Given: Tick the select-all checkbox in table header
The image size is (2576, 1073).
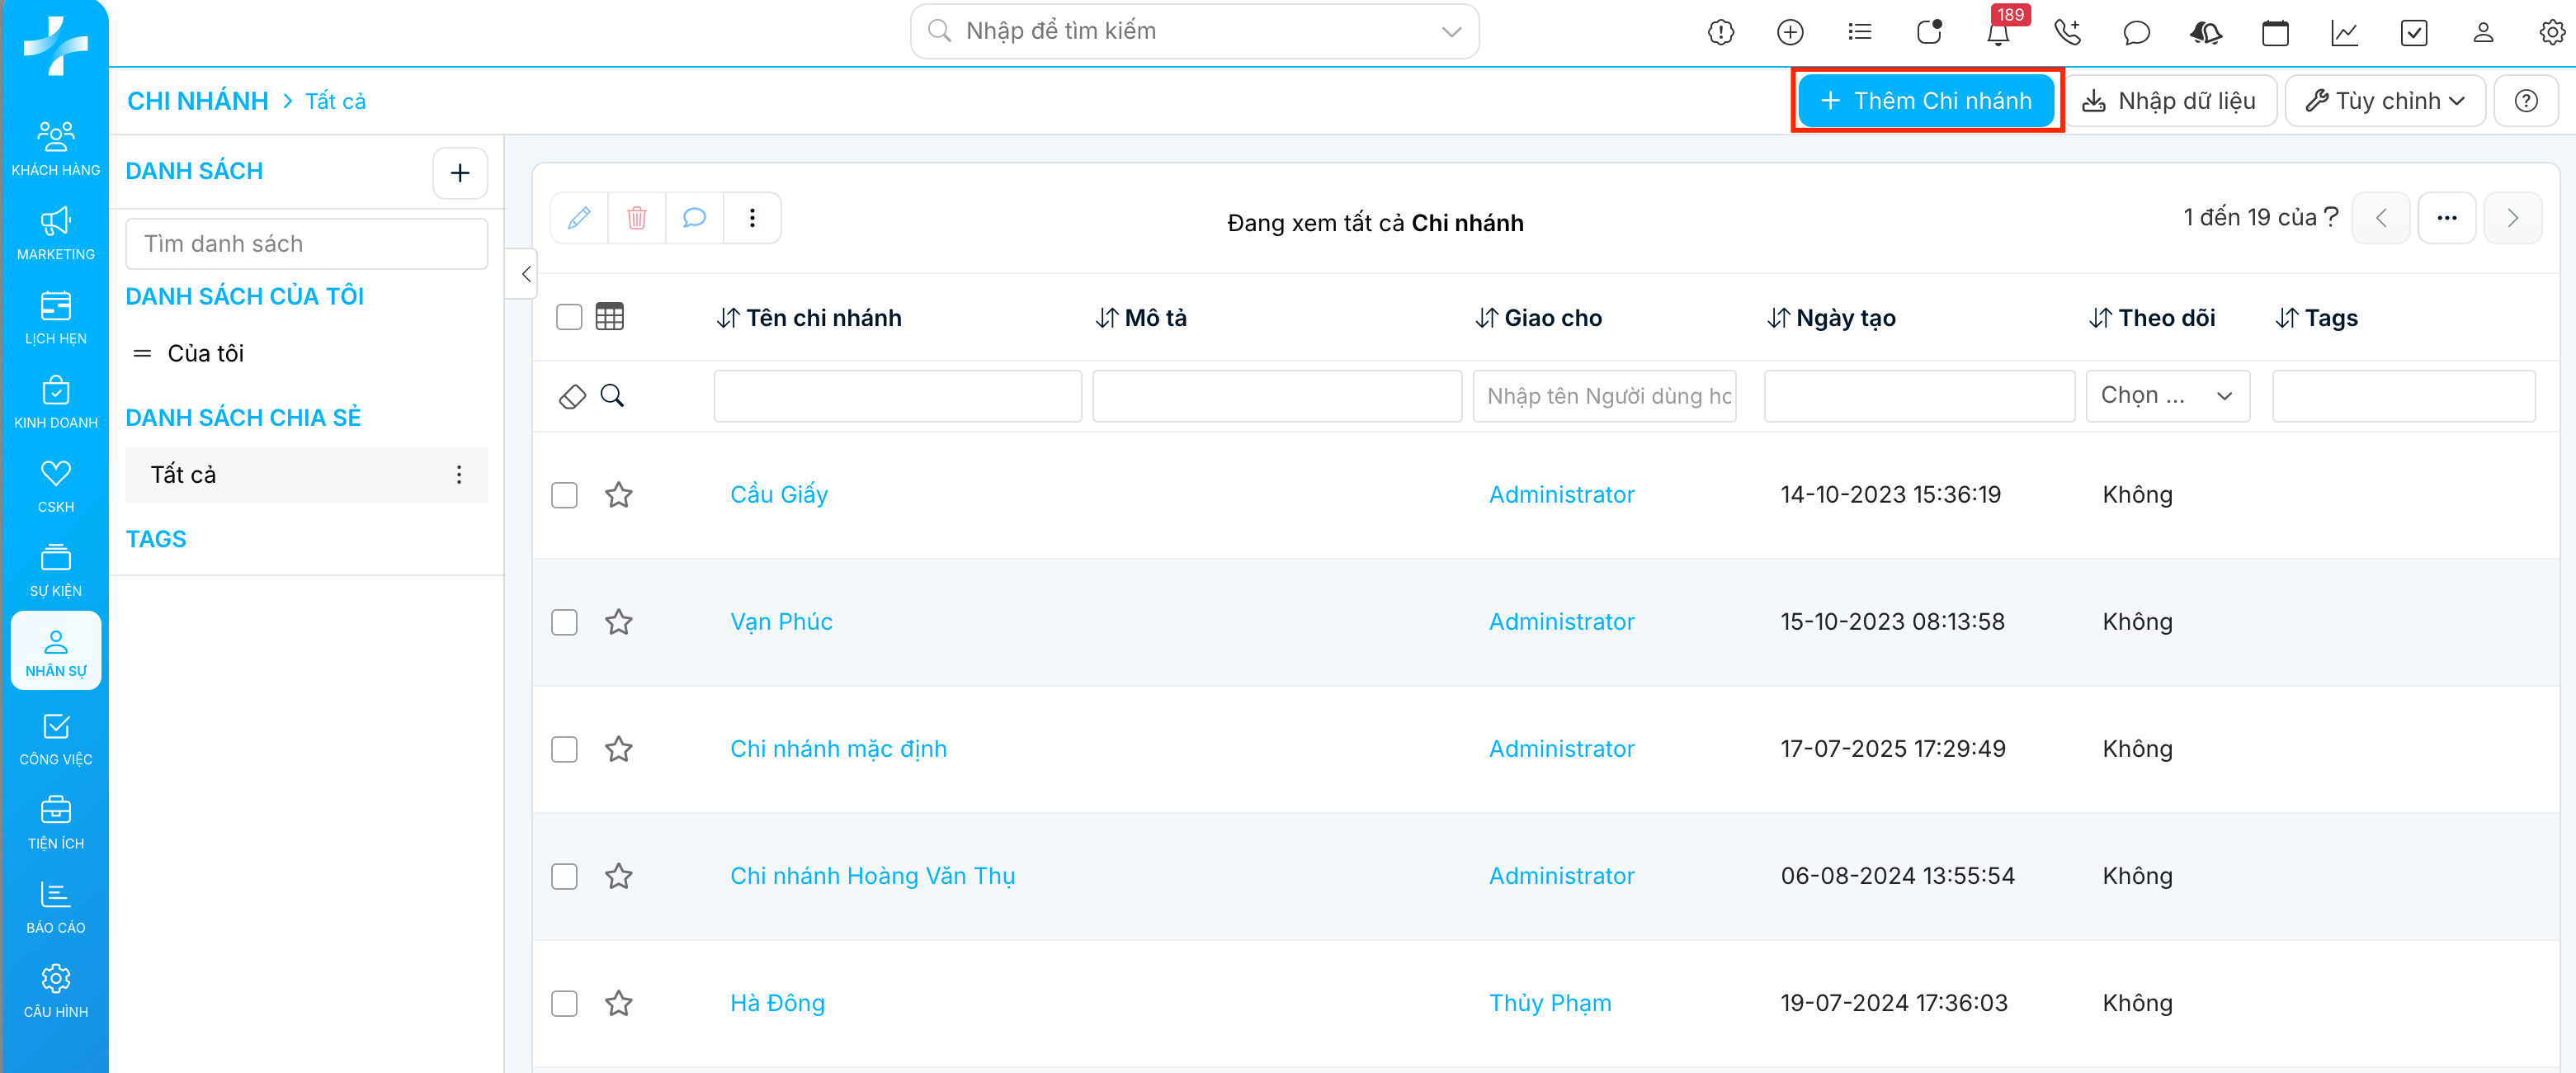Looking at the screenshot, I should click(x=569, y=317).
